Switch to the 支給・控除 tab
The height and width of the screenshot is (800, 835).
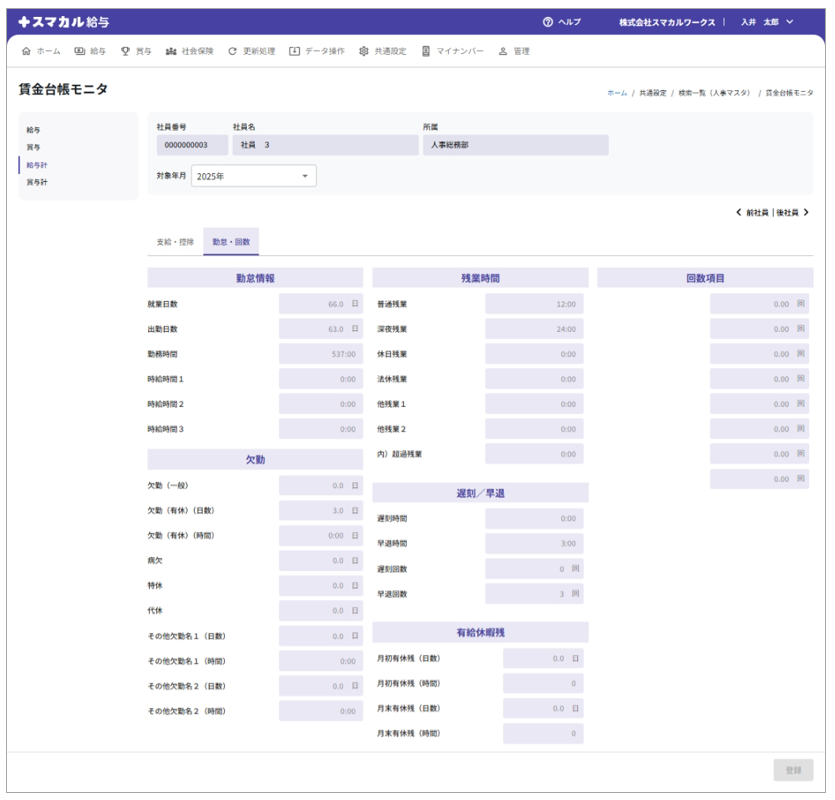coord(175,242)
